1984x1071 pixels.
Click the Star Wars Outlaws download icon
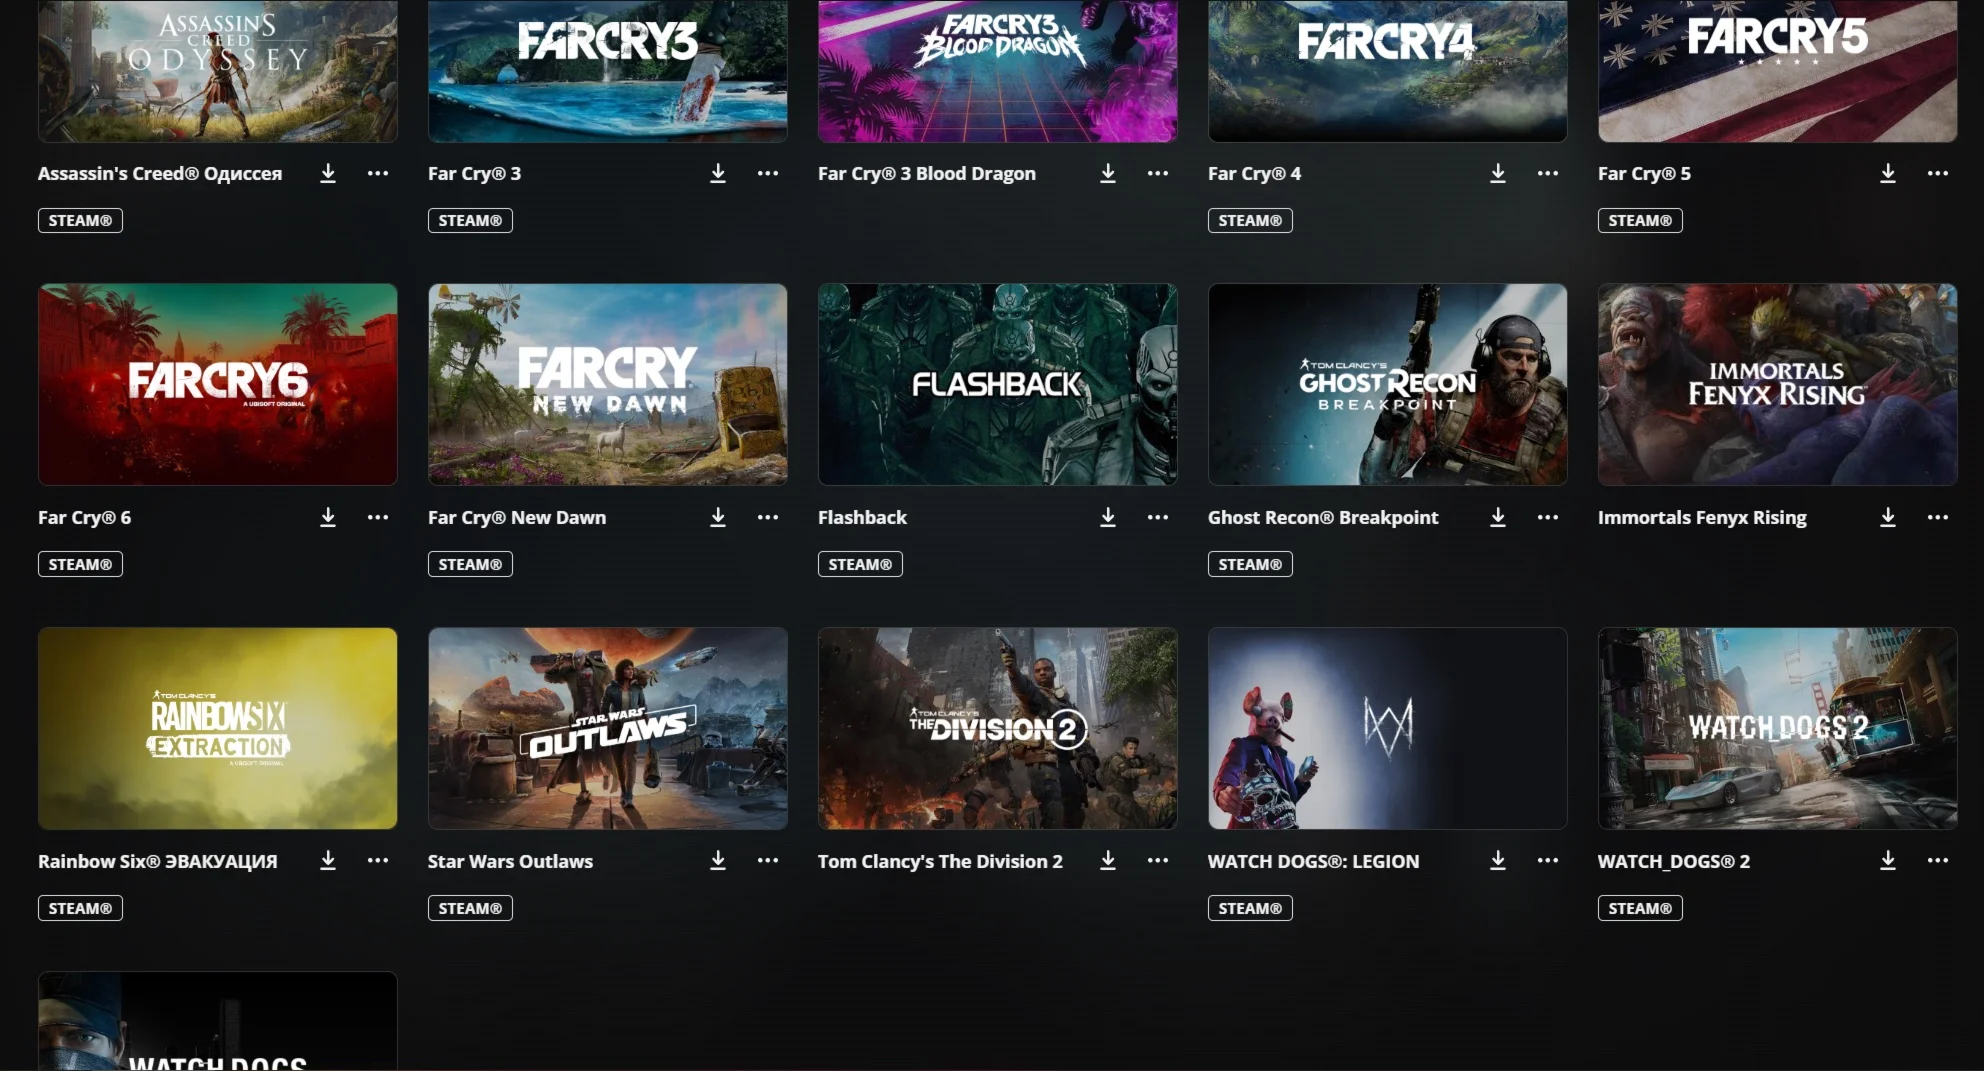pyautogui.click(x=718, y=861)
